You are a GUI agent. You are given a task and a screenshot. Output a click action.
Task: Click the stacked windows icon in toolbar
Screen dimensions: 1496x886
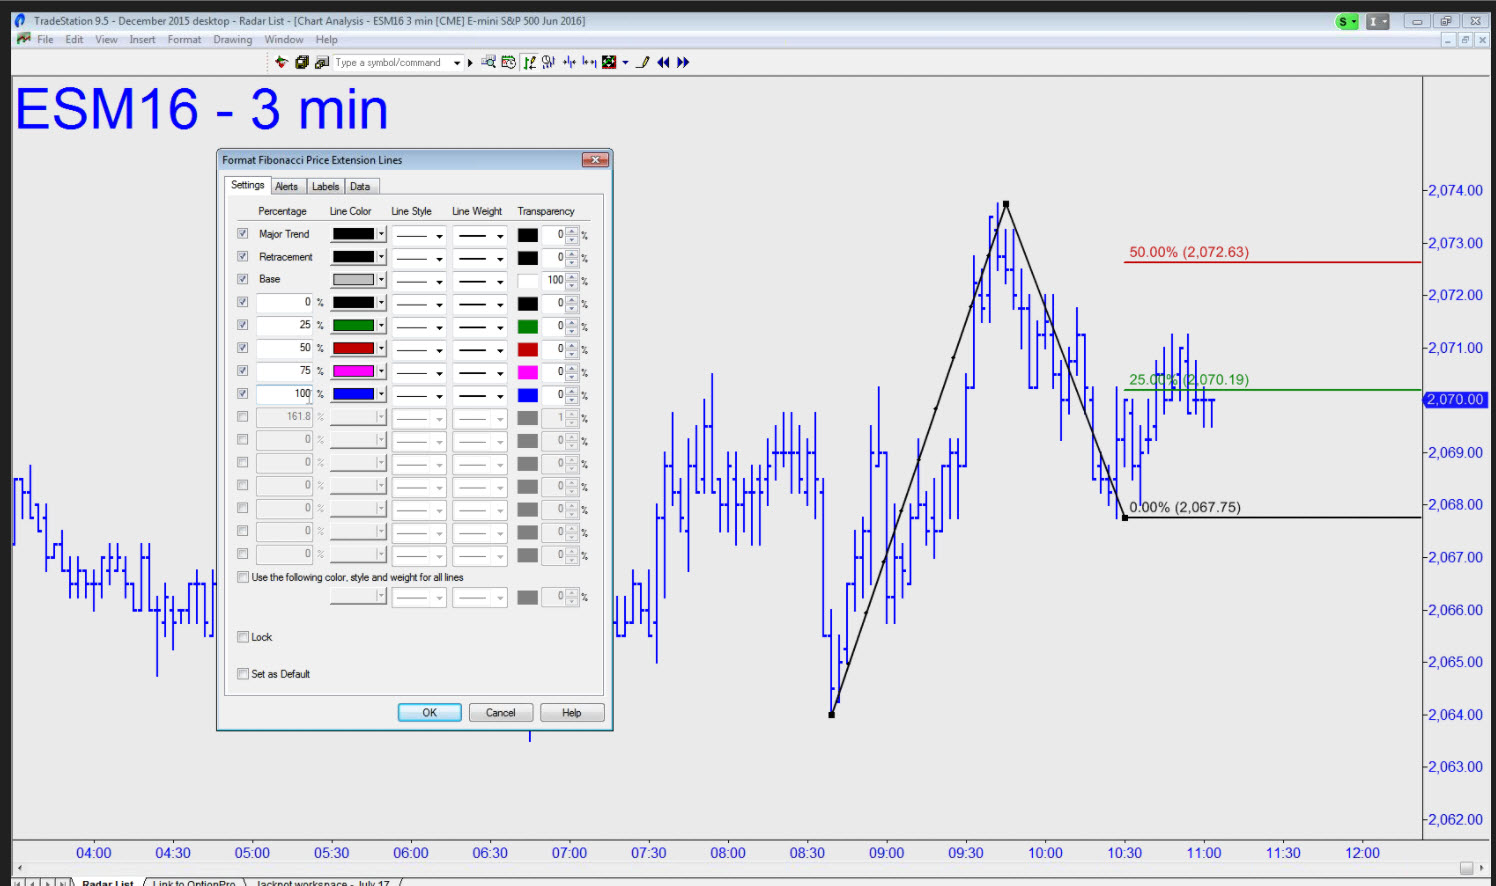point(302,62)
